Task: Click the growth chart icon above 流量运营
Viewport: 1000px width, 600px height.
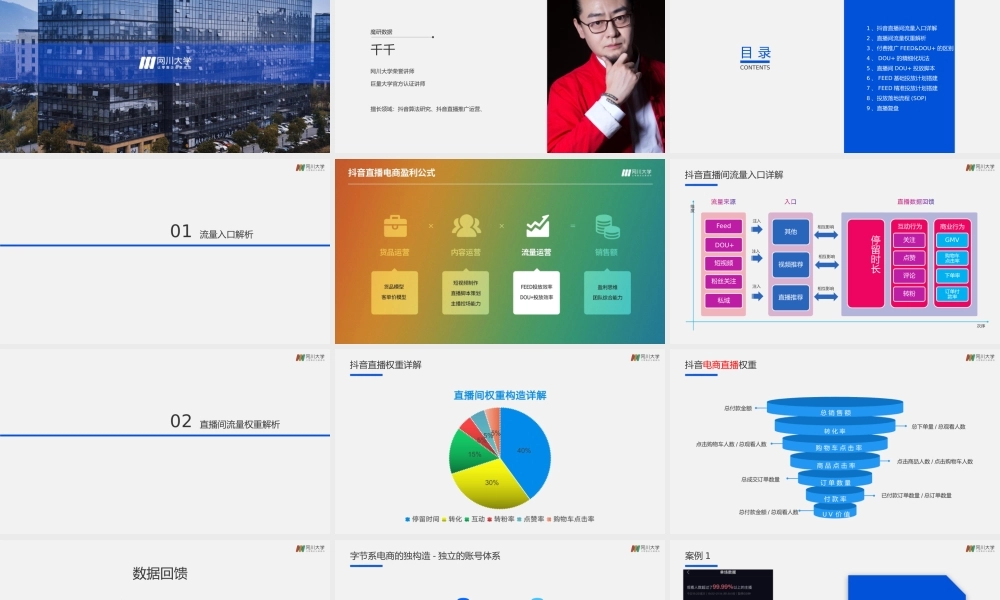Action: (x=537, y=225)
